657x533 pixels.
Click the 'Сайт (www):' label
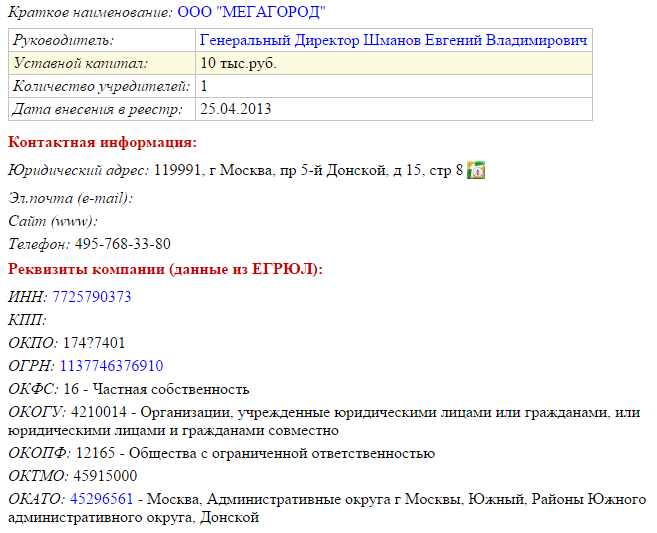click(53, 221)
